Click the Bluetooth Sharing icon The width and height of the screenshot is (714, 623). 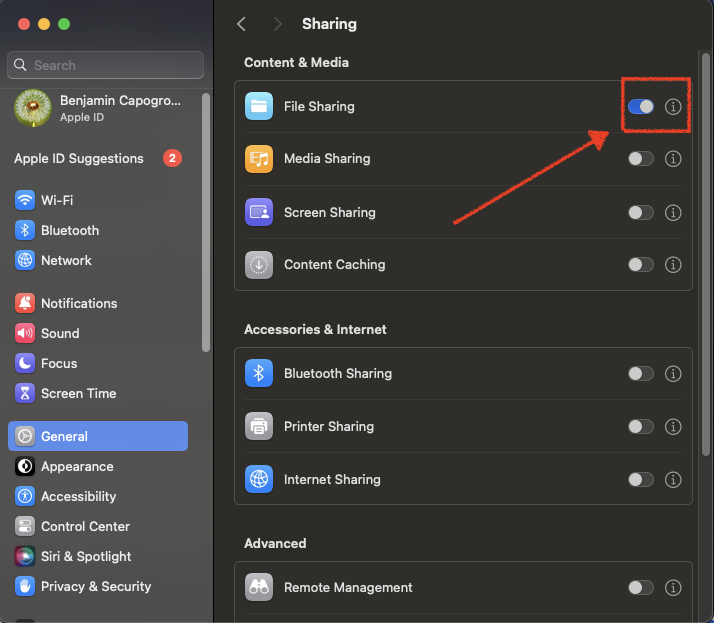(259, 373)
